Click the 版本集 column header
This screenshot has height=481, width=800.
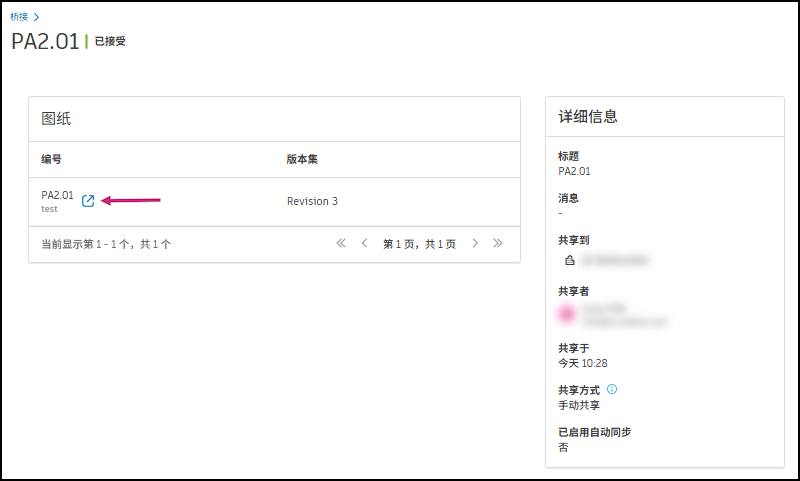pos(302,159)
